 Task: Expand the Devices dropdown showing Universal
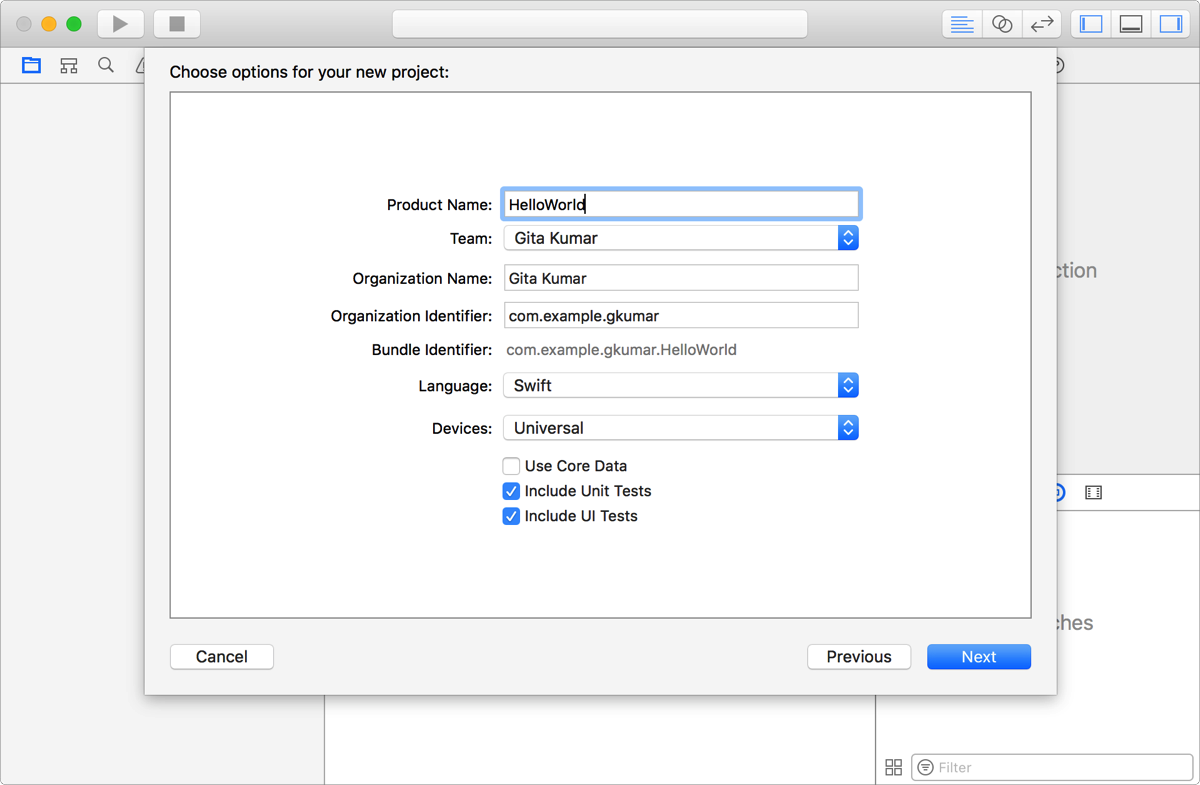tap(680, 428)
